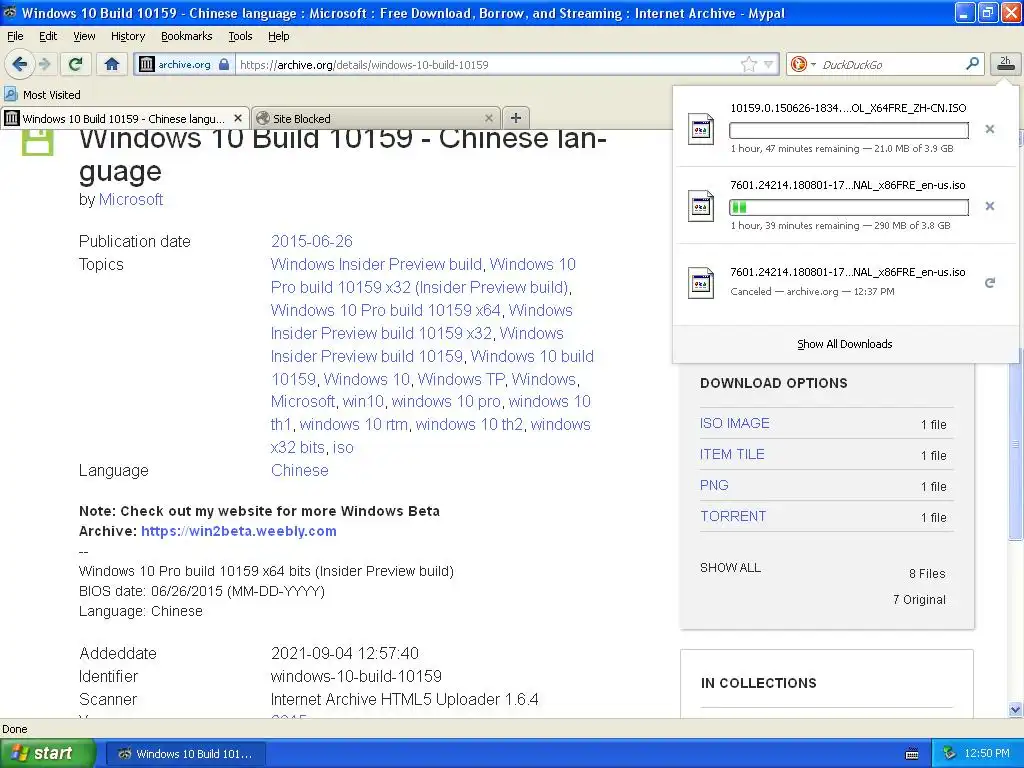Switch to the Site Blocked tab
The height and width of the screenshot is (768, 1024).
pos(376,118)
